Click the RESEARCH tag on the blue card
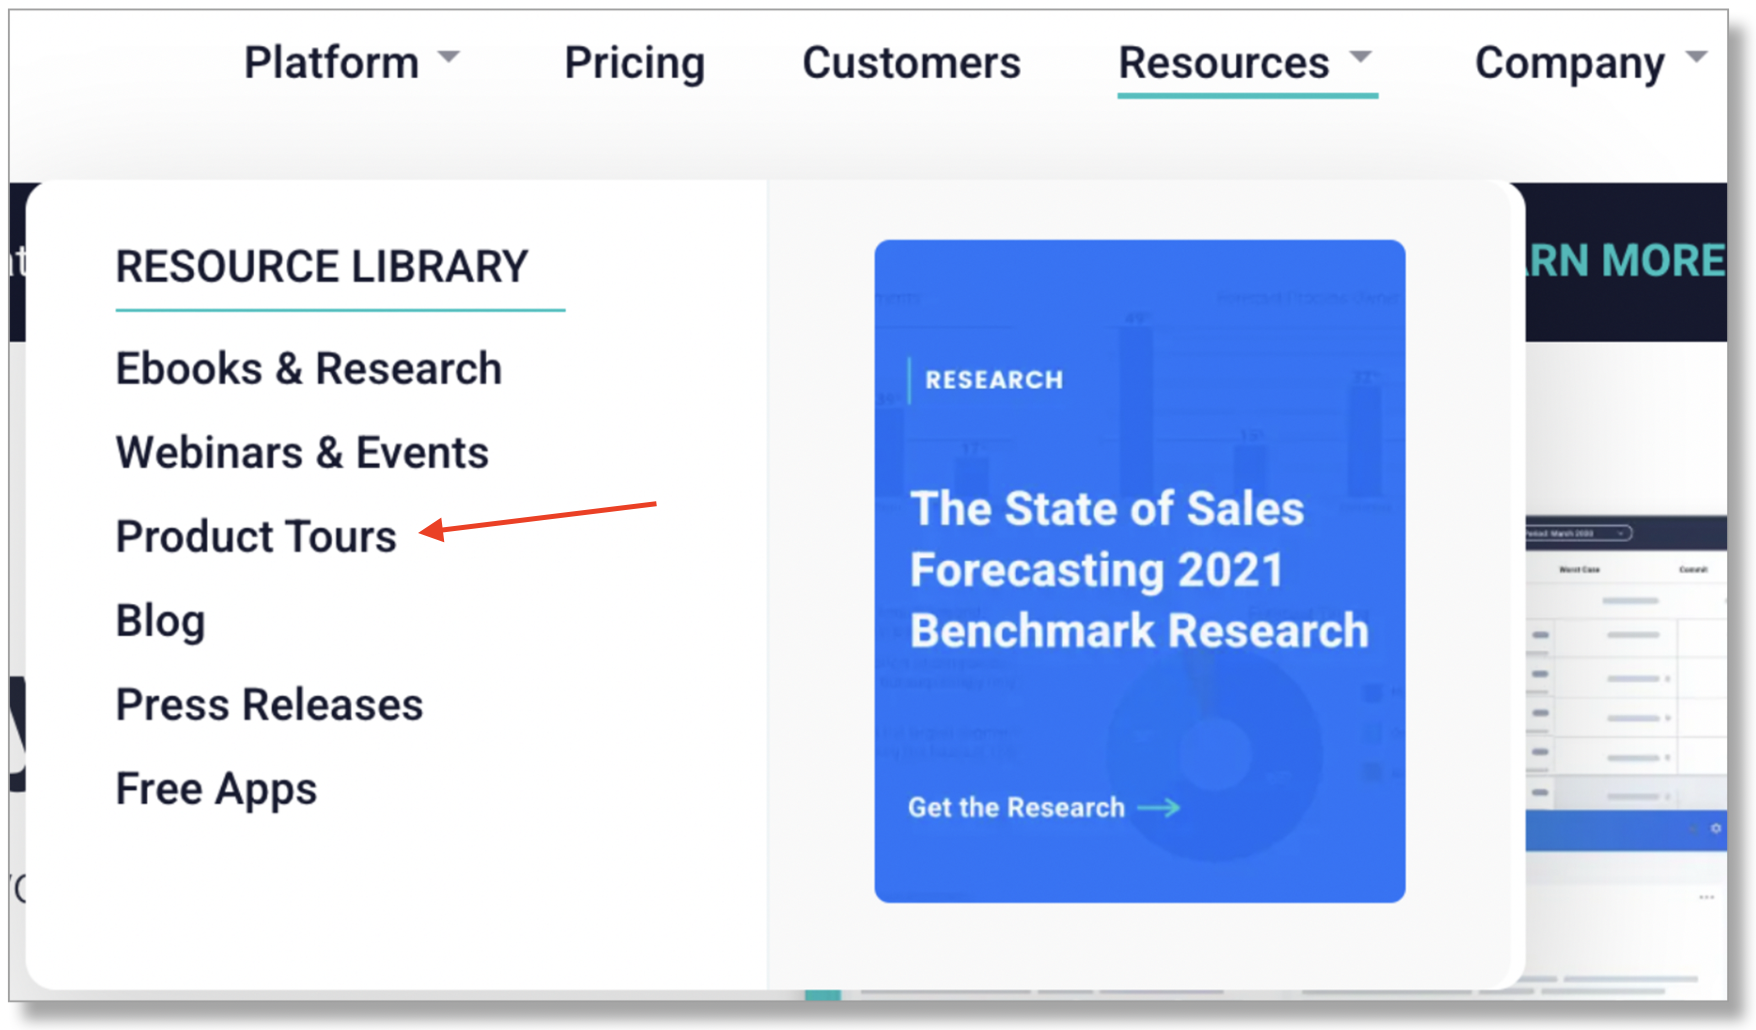Viewport: 1756px width, 1030px height. click(994, 380)
